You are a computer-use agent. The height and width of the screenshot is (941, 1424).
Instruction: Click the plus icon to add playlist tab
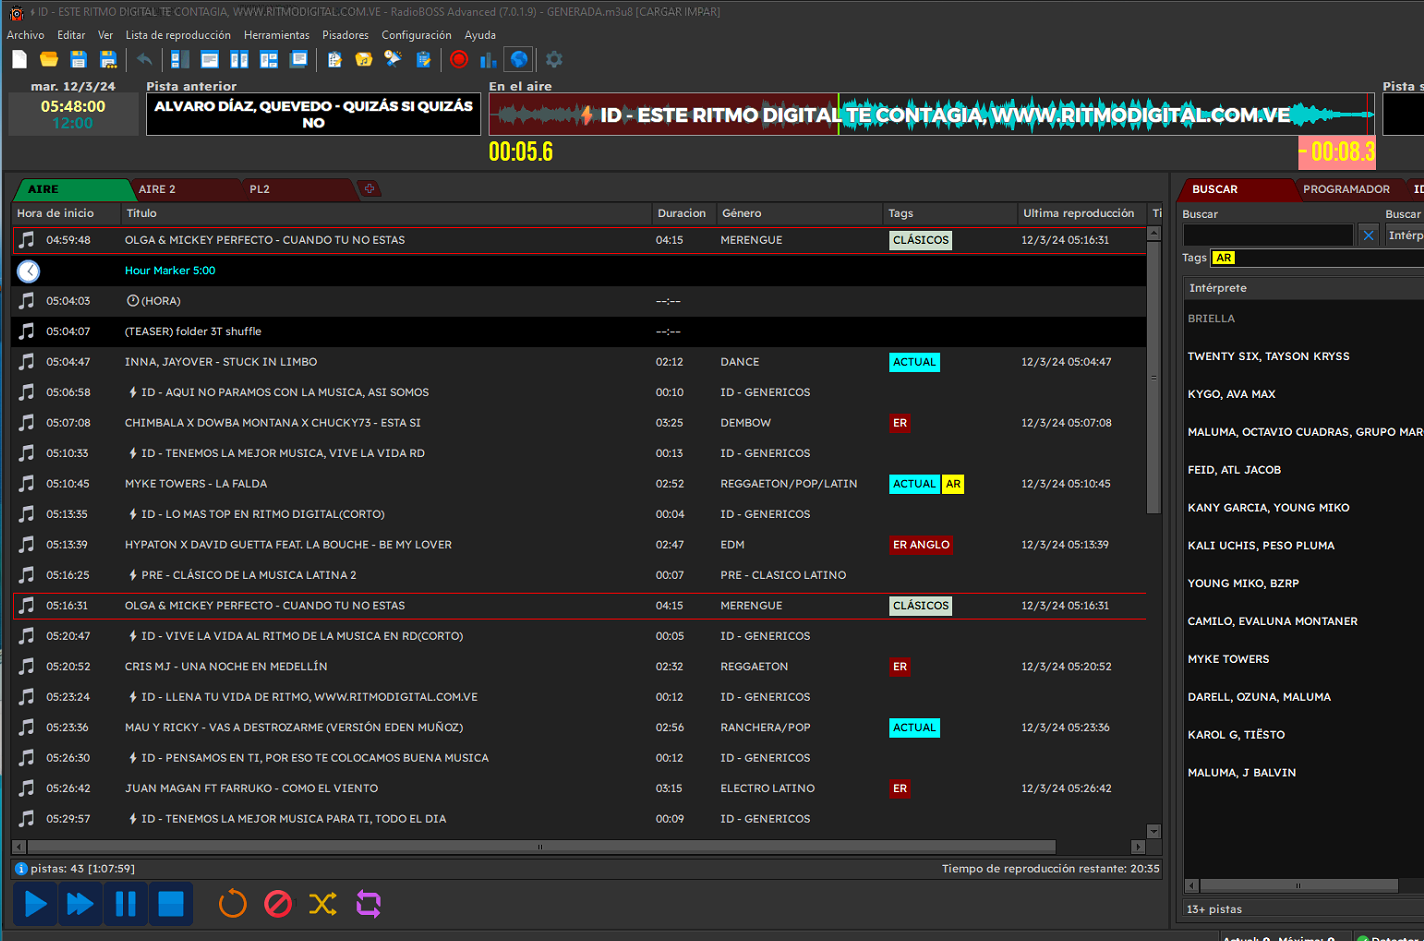(x=369, y=189)
